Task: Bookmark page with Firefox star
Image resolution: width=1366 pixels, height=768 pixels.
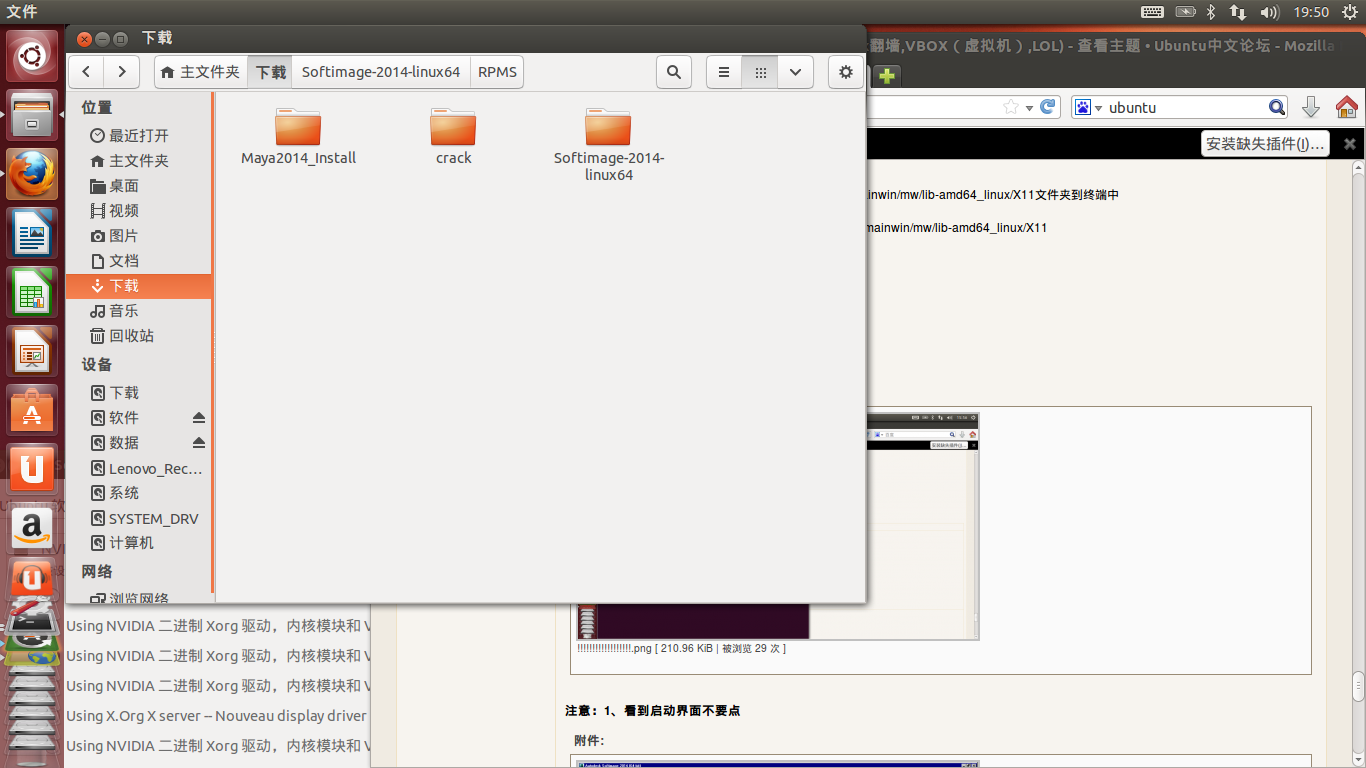Action: pyautogui.click(x=1011, y=107)
